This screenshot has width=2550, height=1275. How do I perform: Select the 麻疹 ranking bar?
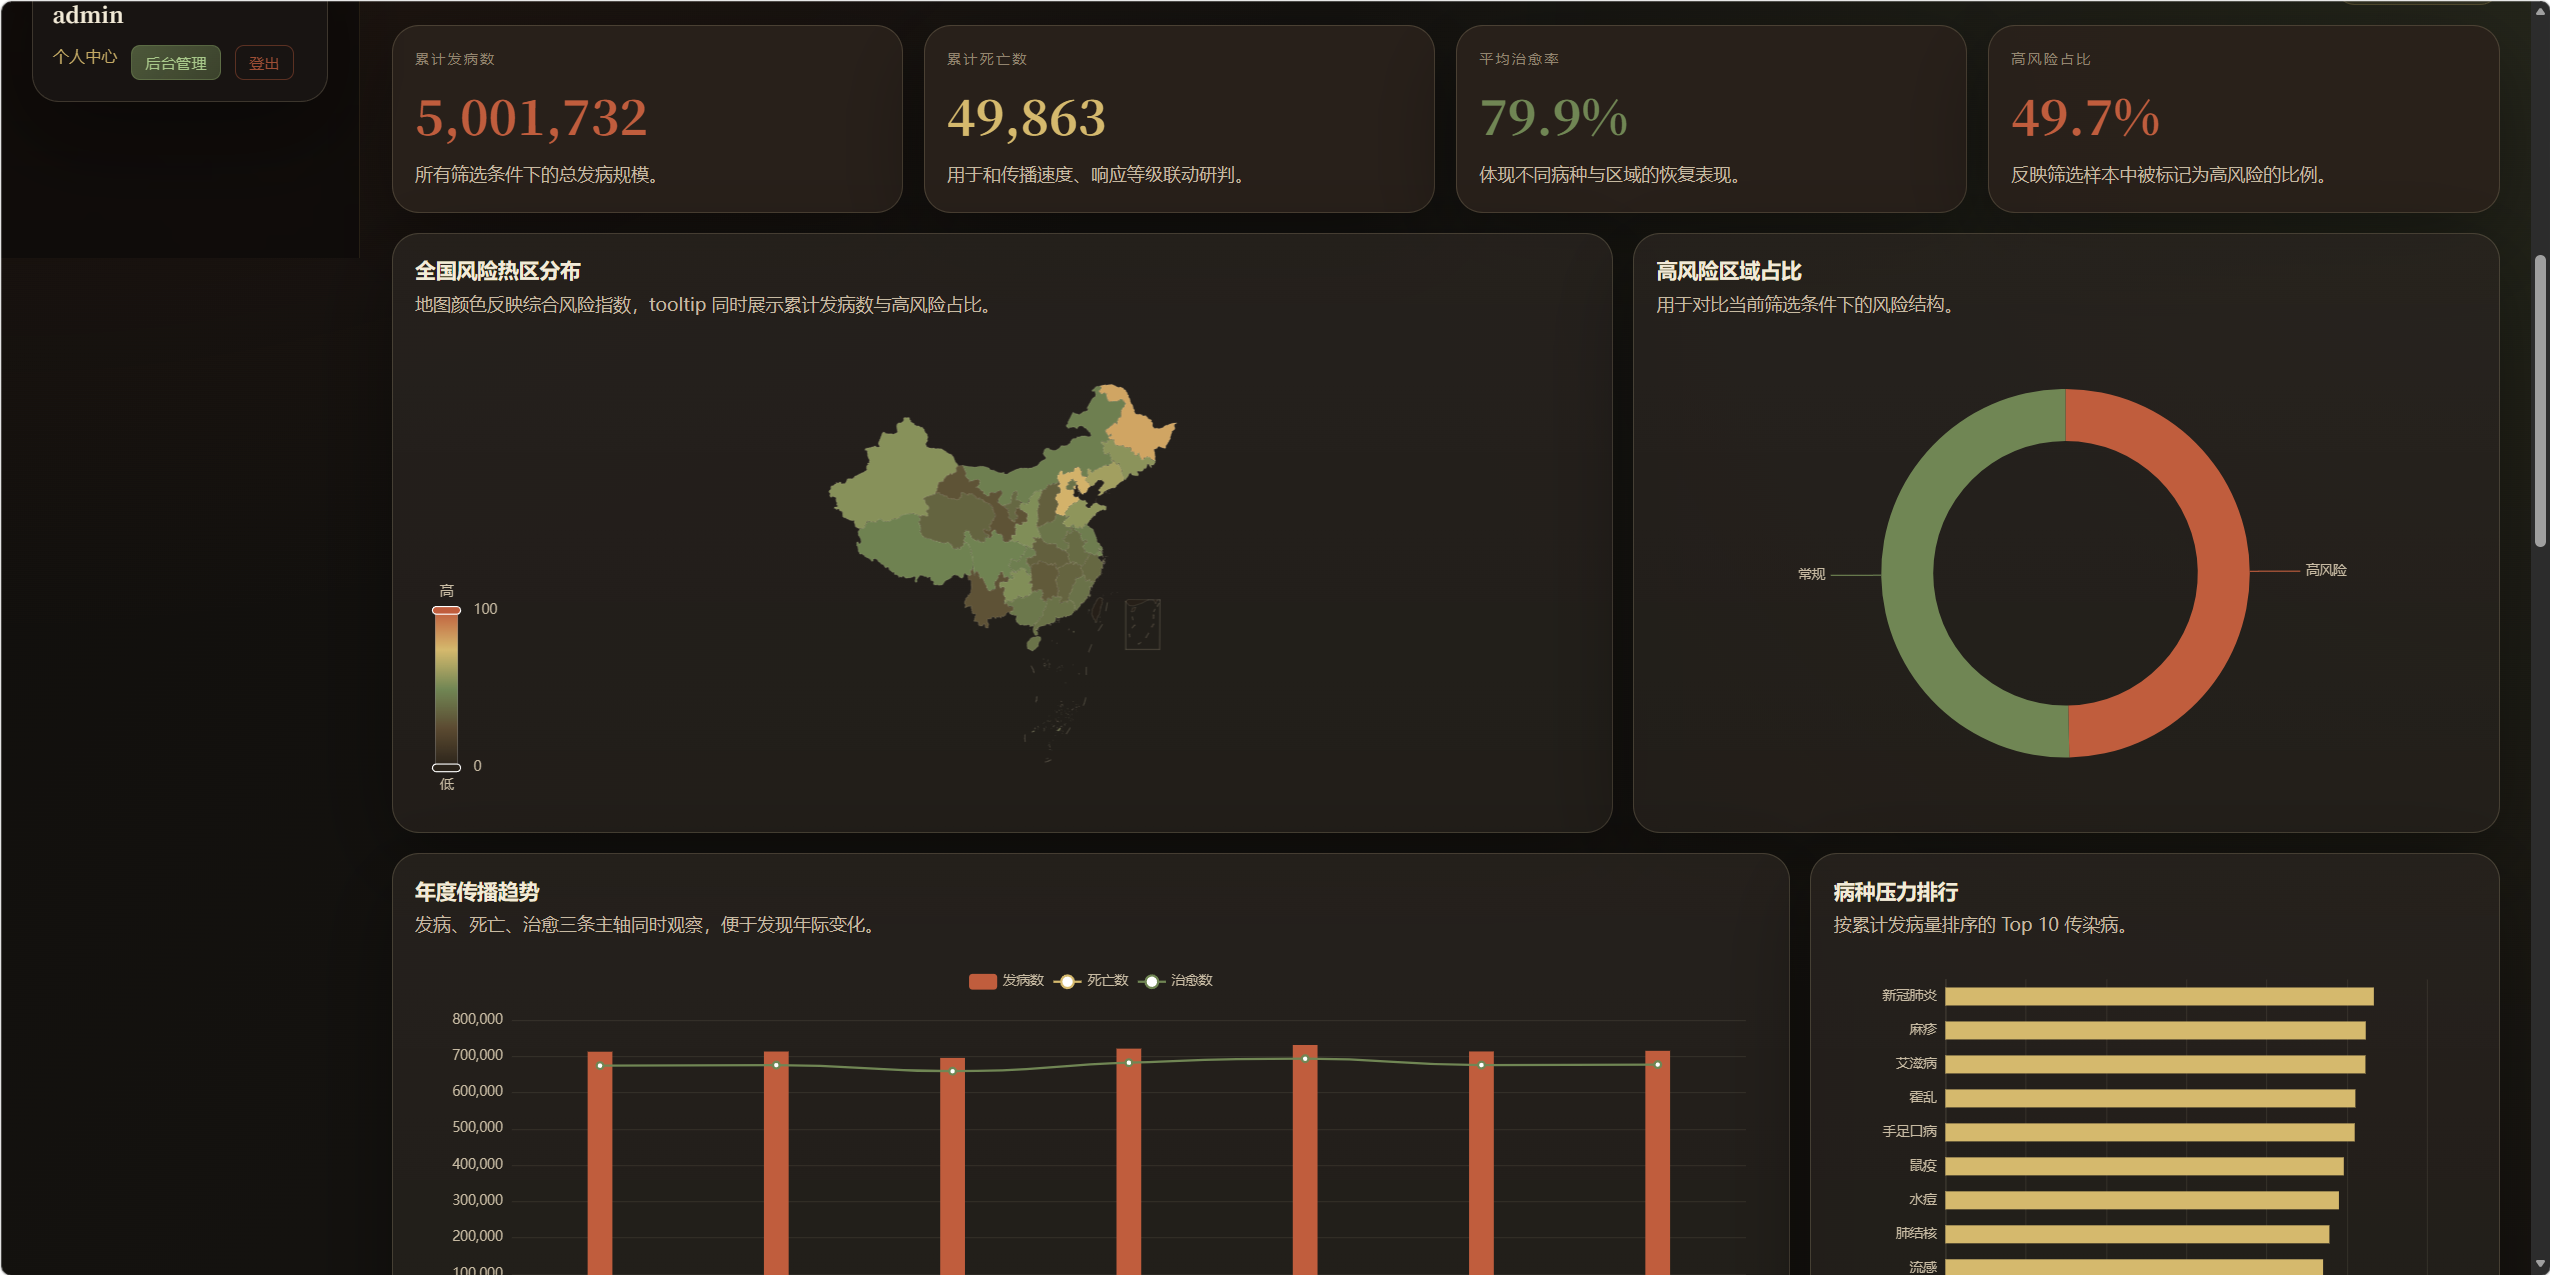2154,1030
